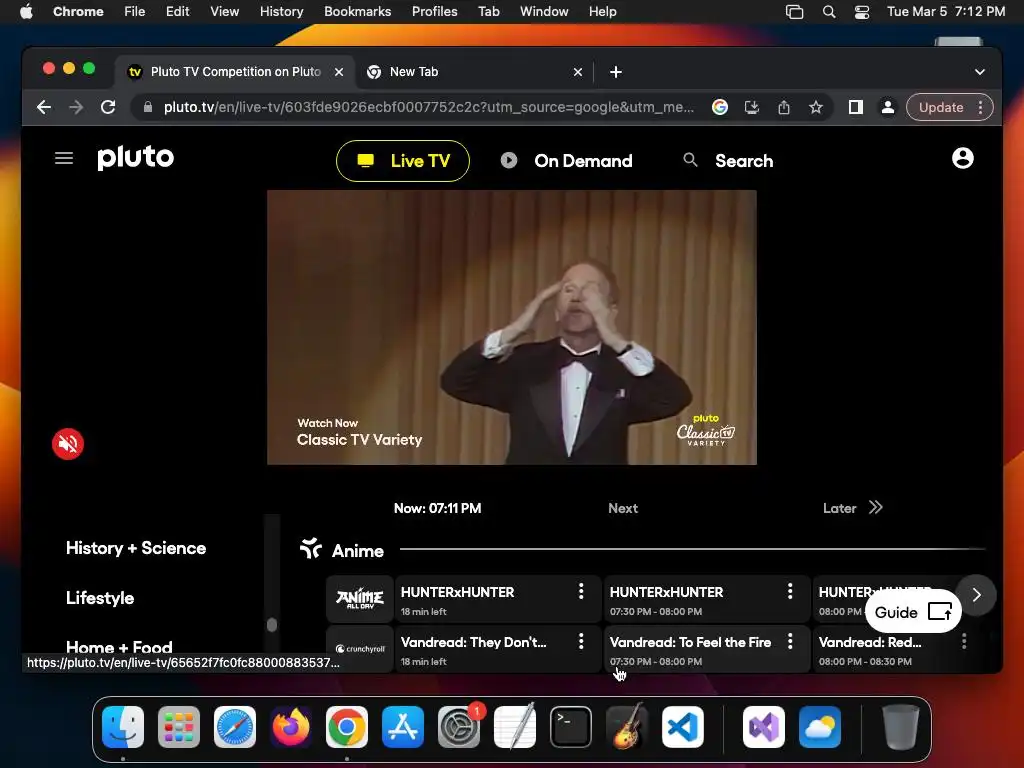Jump to Later time slots

pos(853,508)
